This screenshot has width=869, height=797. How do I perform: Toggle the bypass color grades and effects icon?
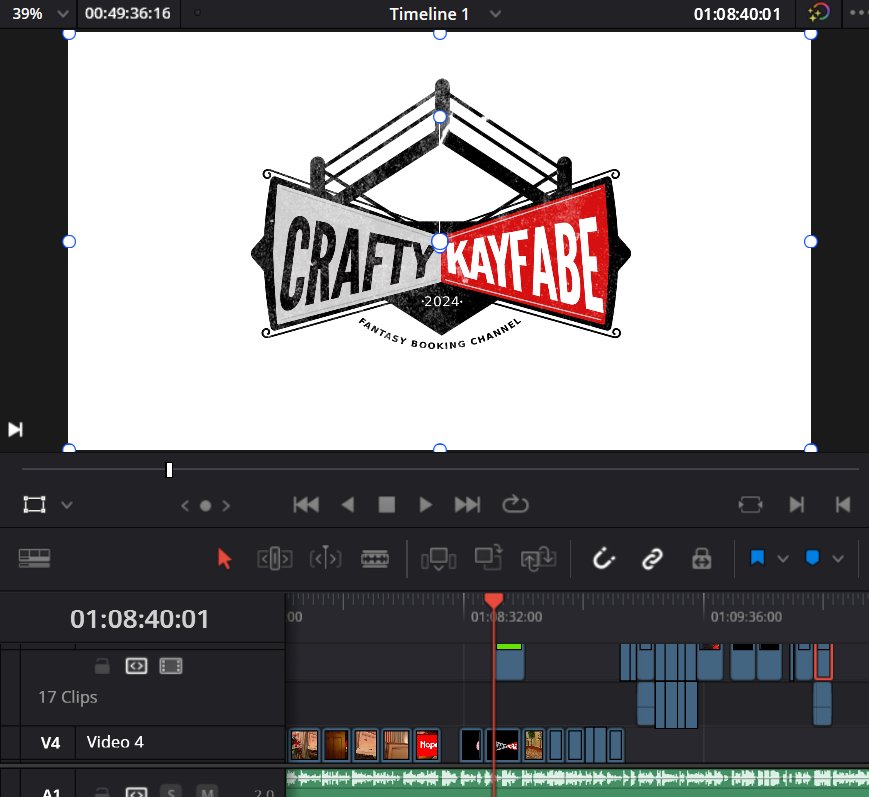pyautogui.click(x=819, y=12)
